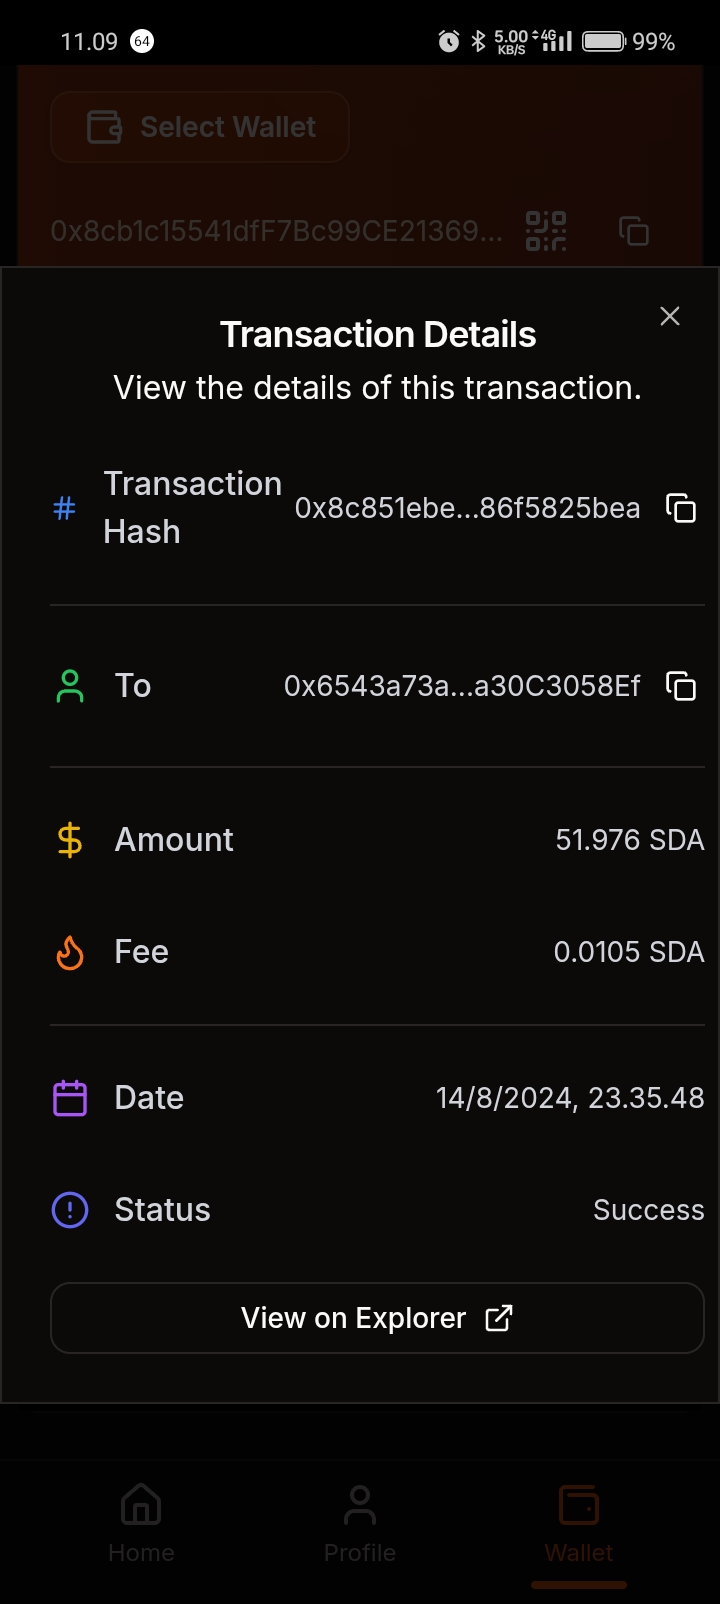Tap the yellow dollar Amount icon
This screenshot has height=1604, width=720.
point(70,840)
